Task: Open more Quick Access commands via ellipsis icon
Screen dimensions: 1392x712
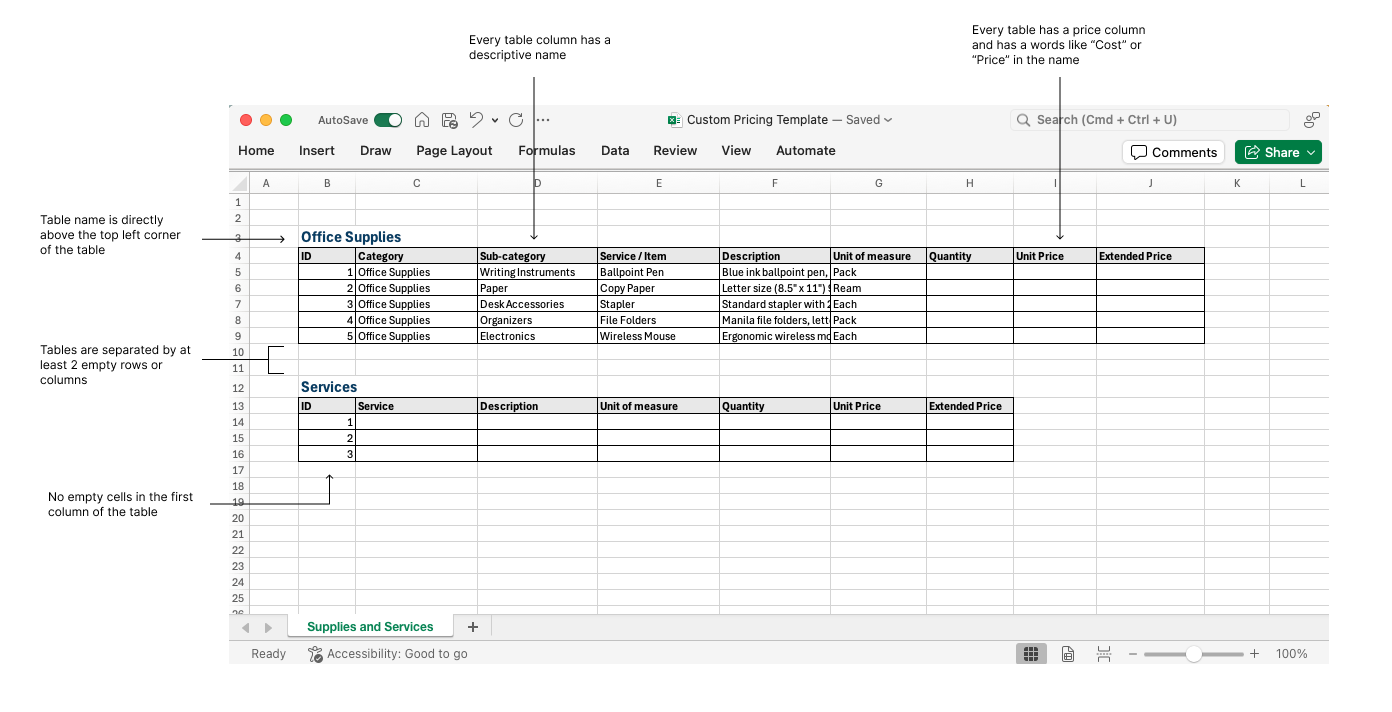Action: [x=543, y=120]
